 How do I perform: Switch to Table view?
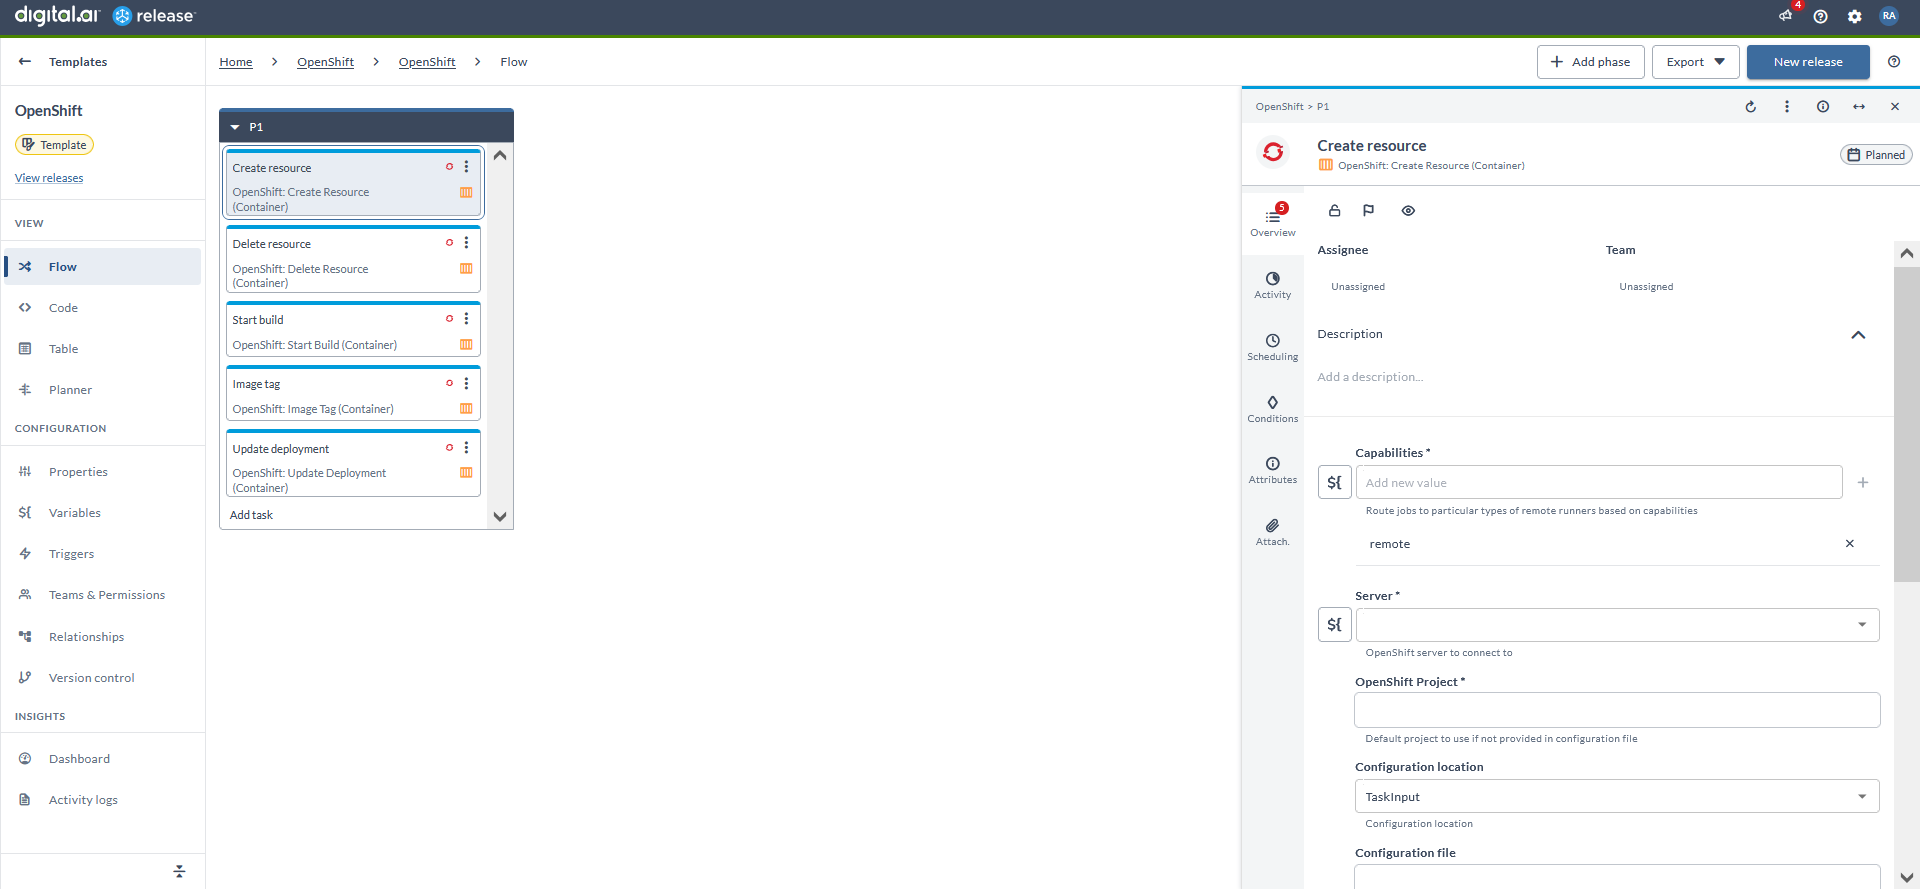(x=103, y=349)
